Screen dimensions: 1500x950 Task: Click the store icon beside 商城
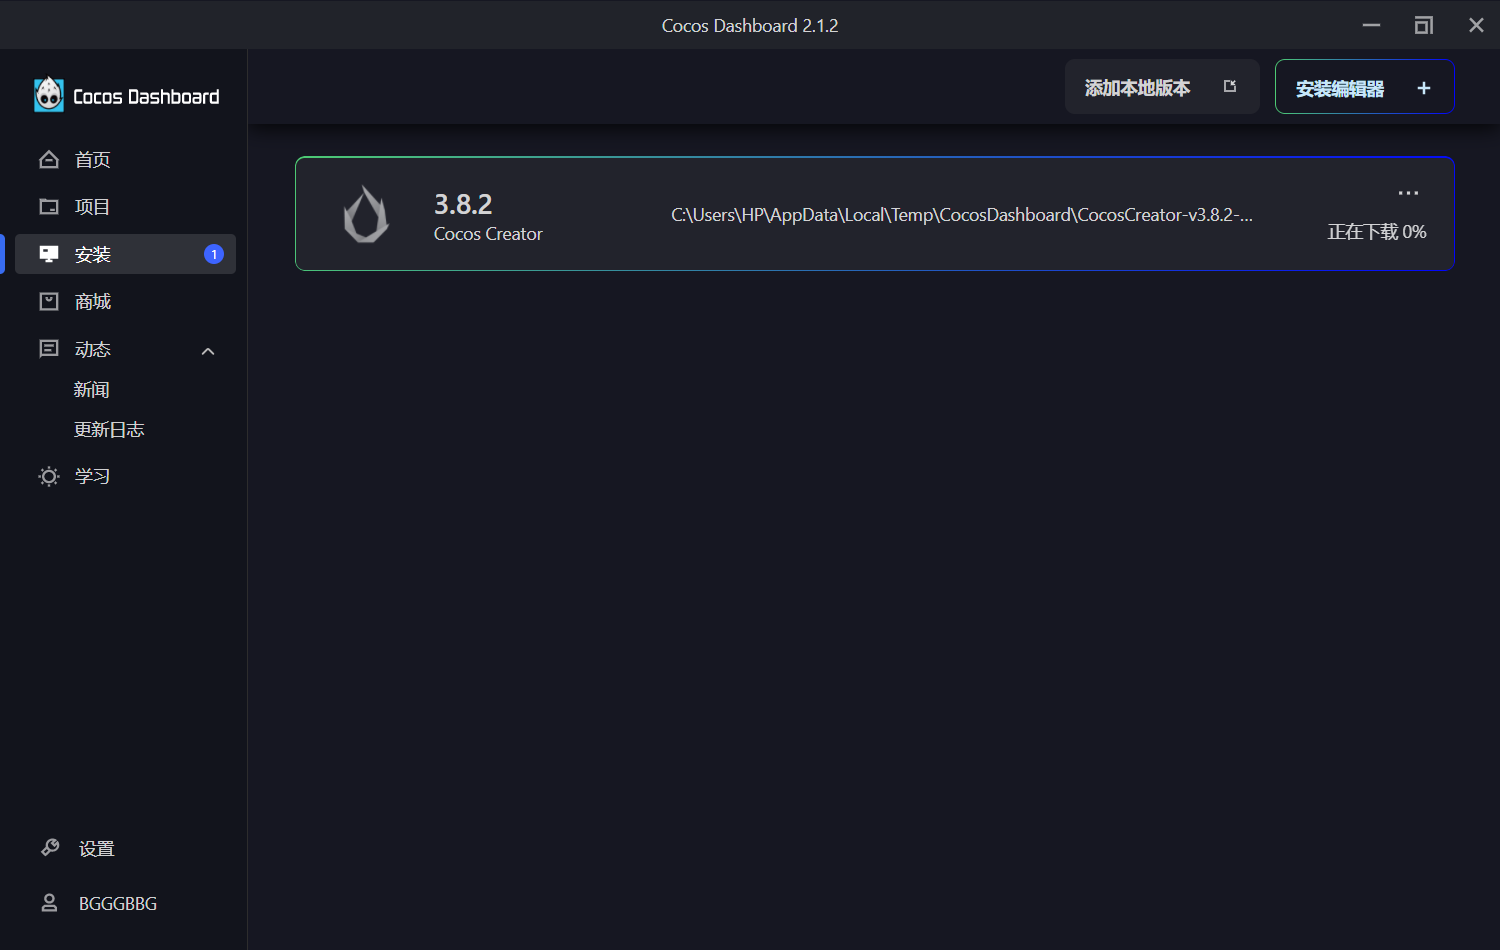click(x=49, y=301)
